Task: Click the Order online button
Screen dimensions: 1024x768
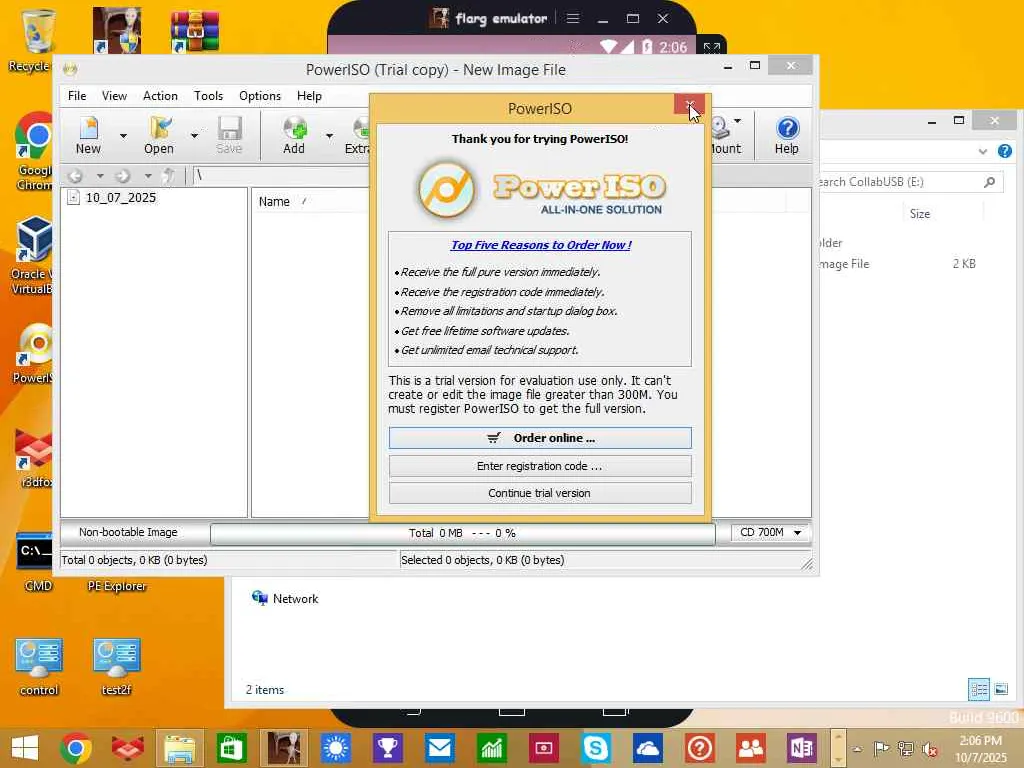Action: pyautogui.click(x=540, y=438)
